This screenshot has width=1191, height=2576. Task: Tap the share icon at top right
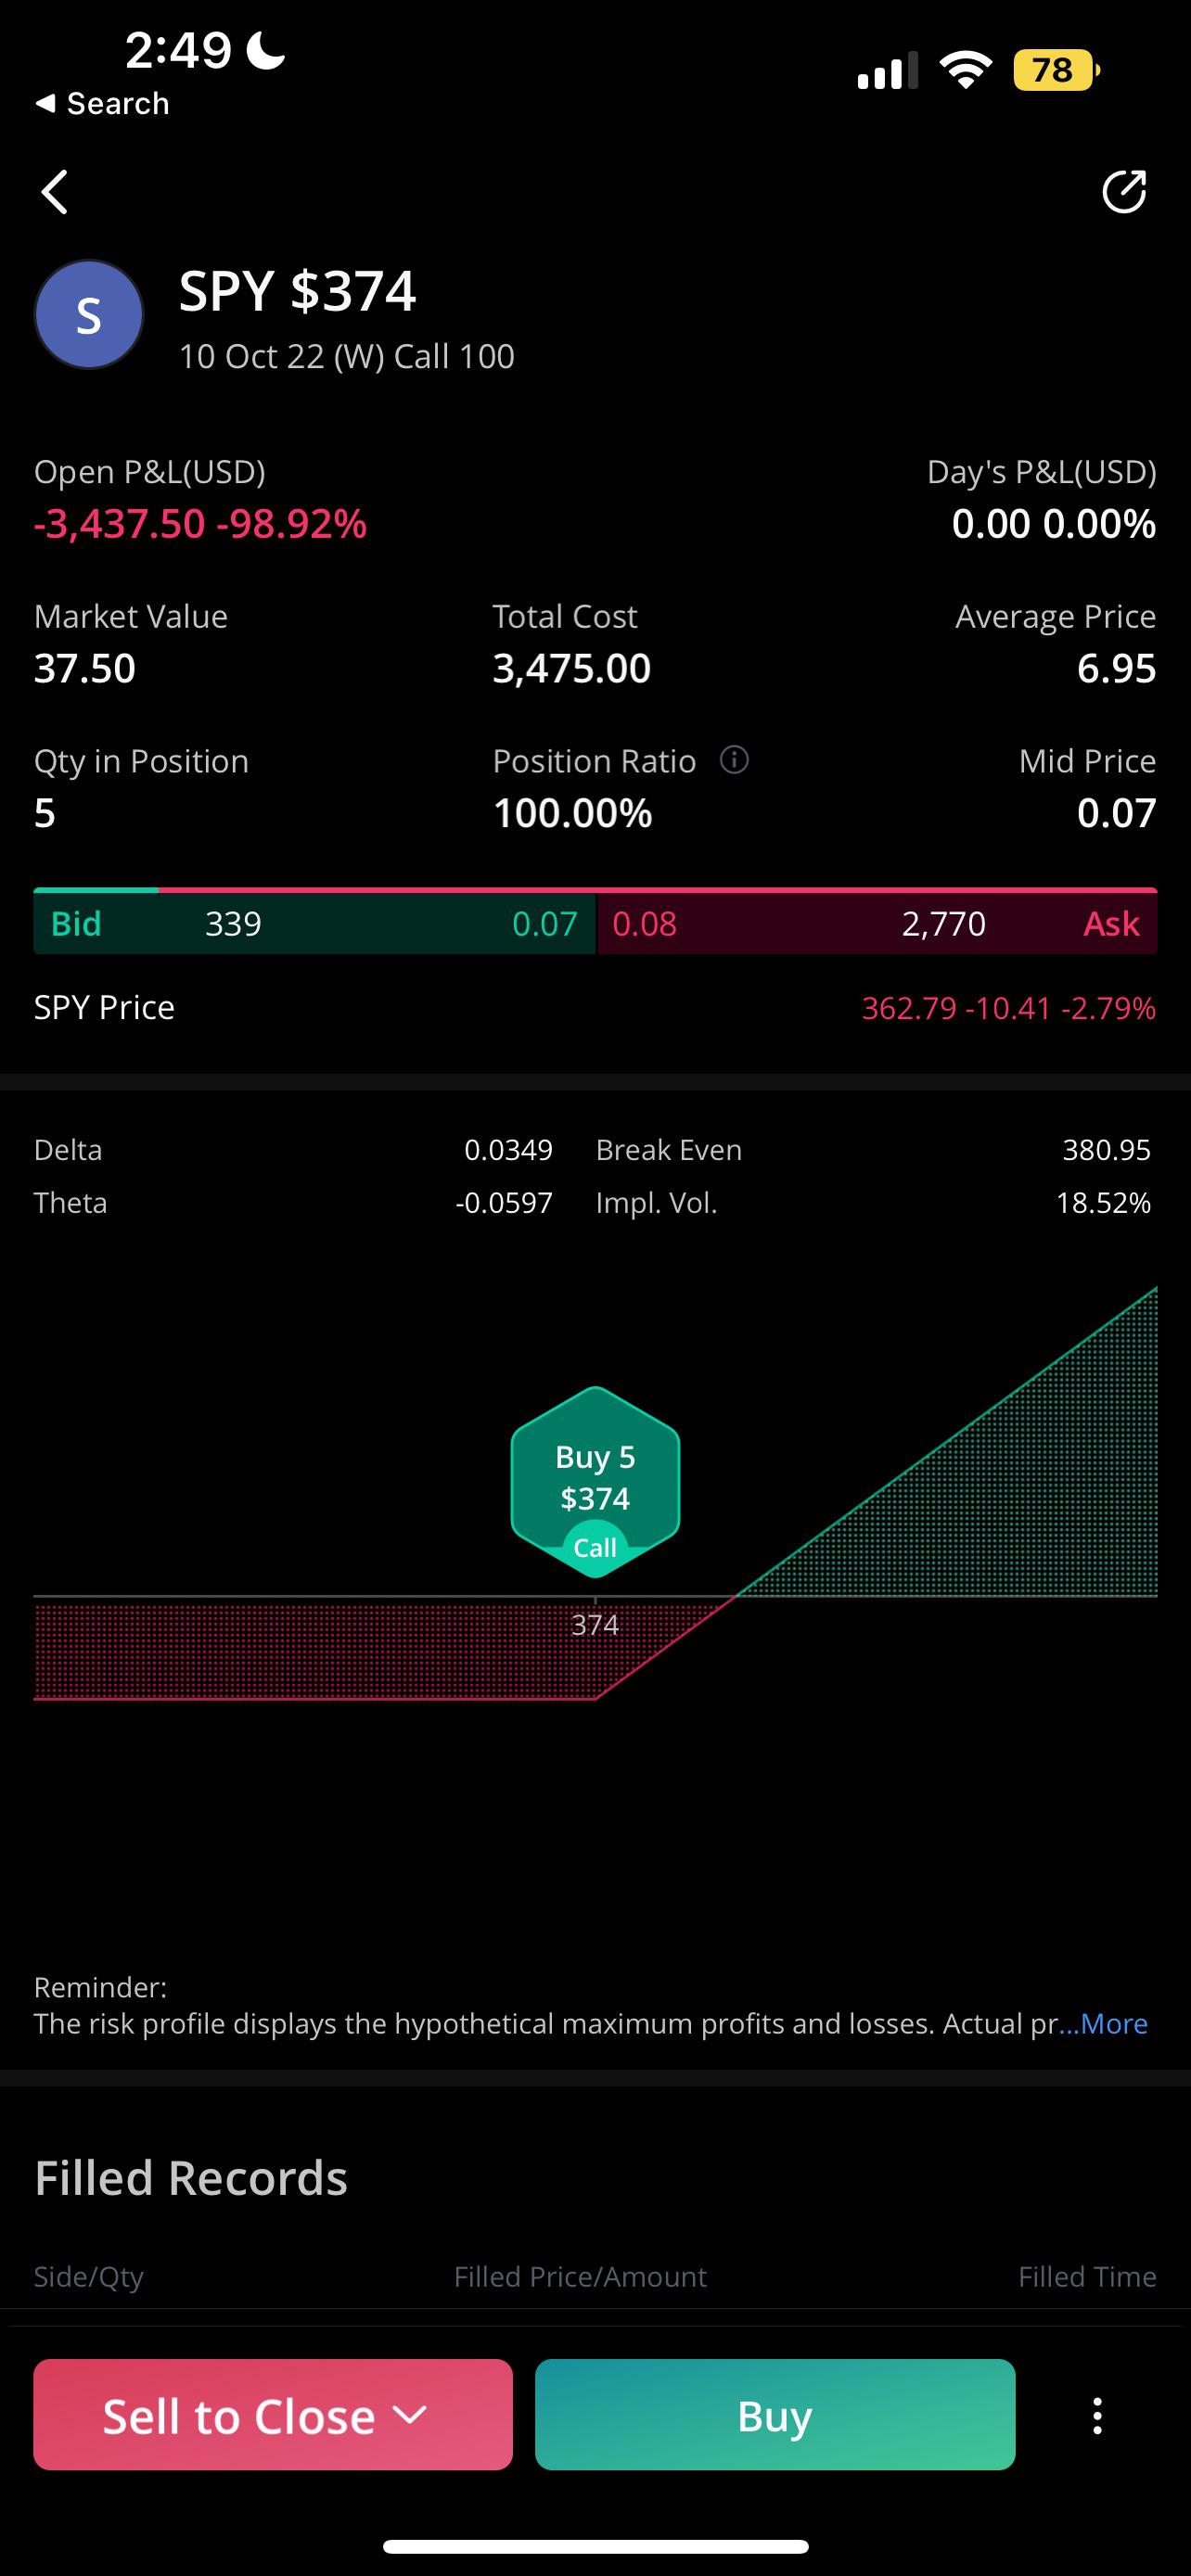click(1123, 192)
